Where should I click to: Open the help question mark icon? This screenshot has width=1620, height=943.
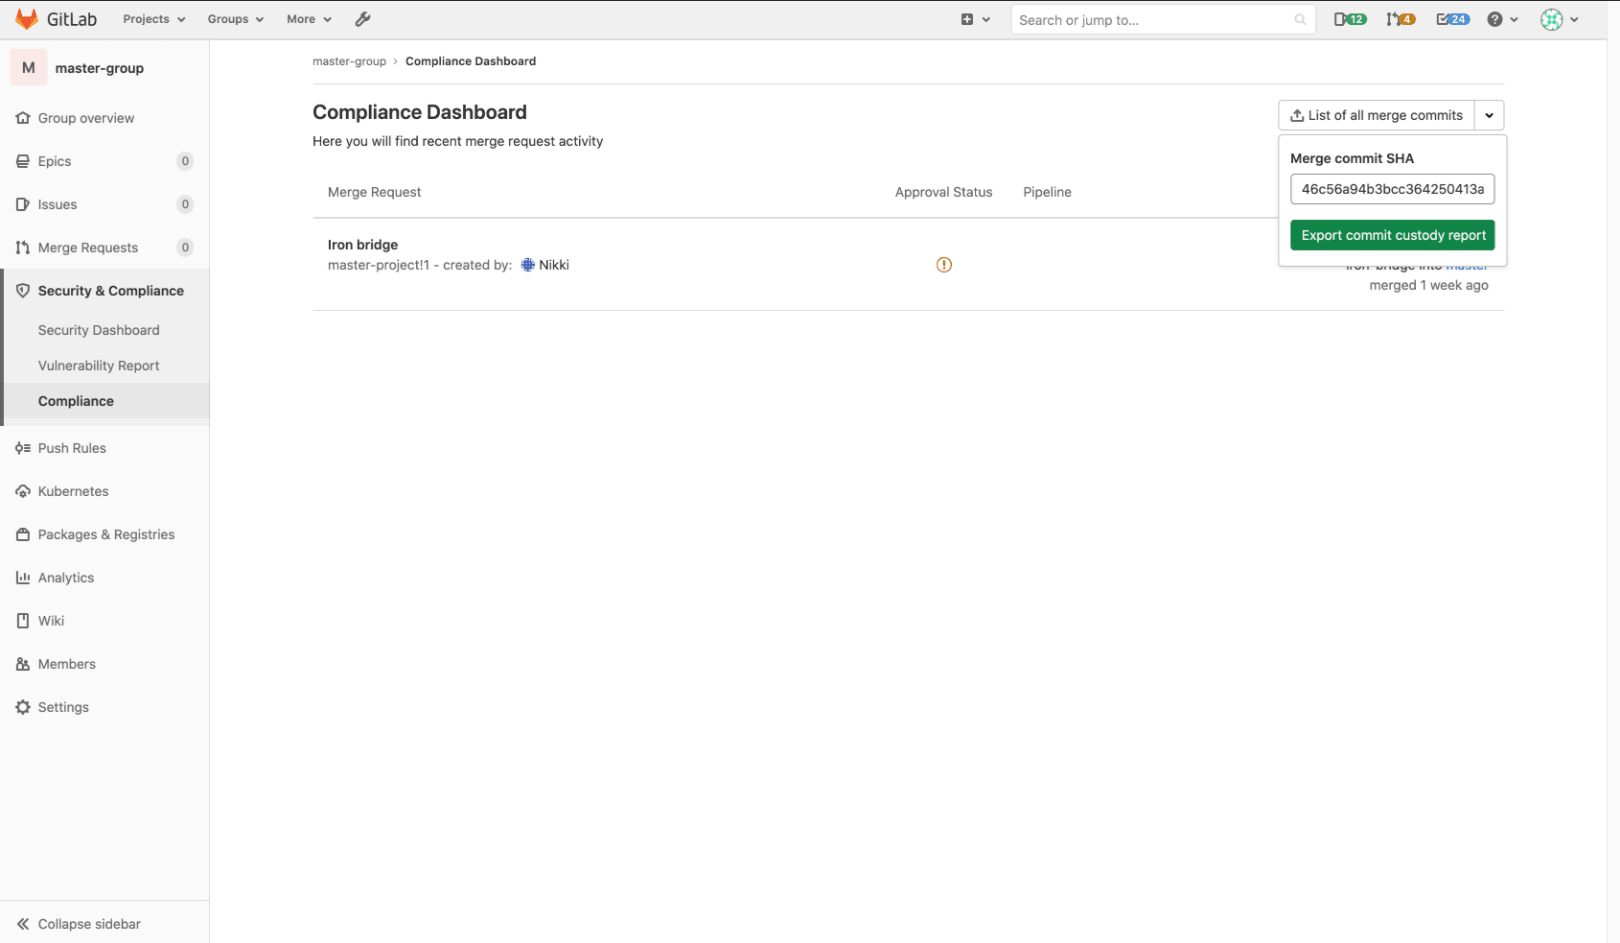(x=1496, y=18)
